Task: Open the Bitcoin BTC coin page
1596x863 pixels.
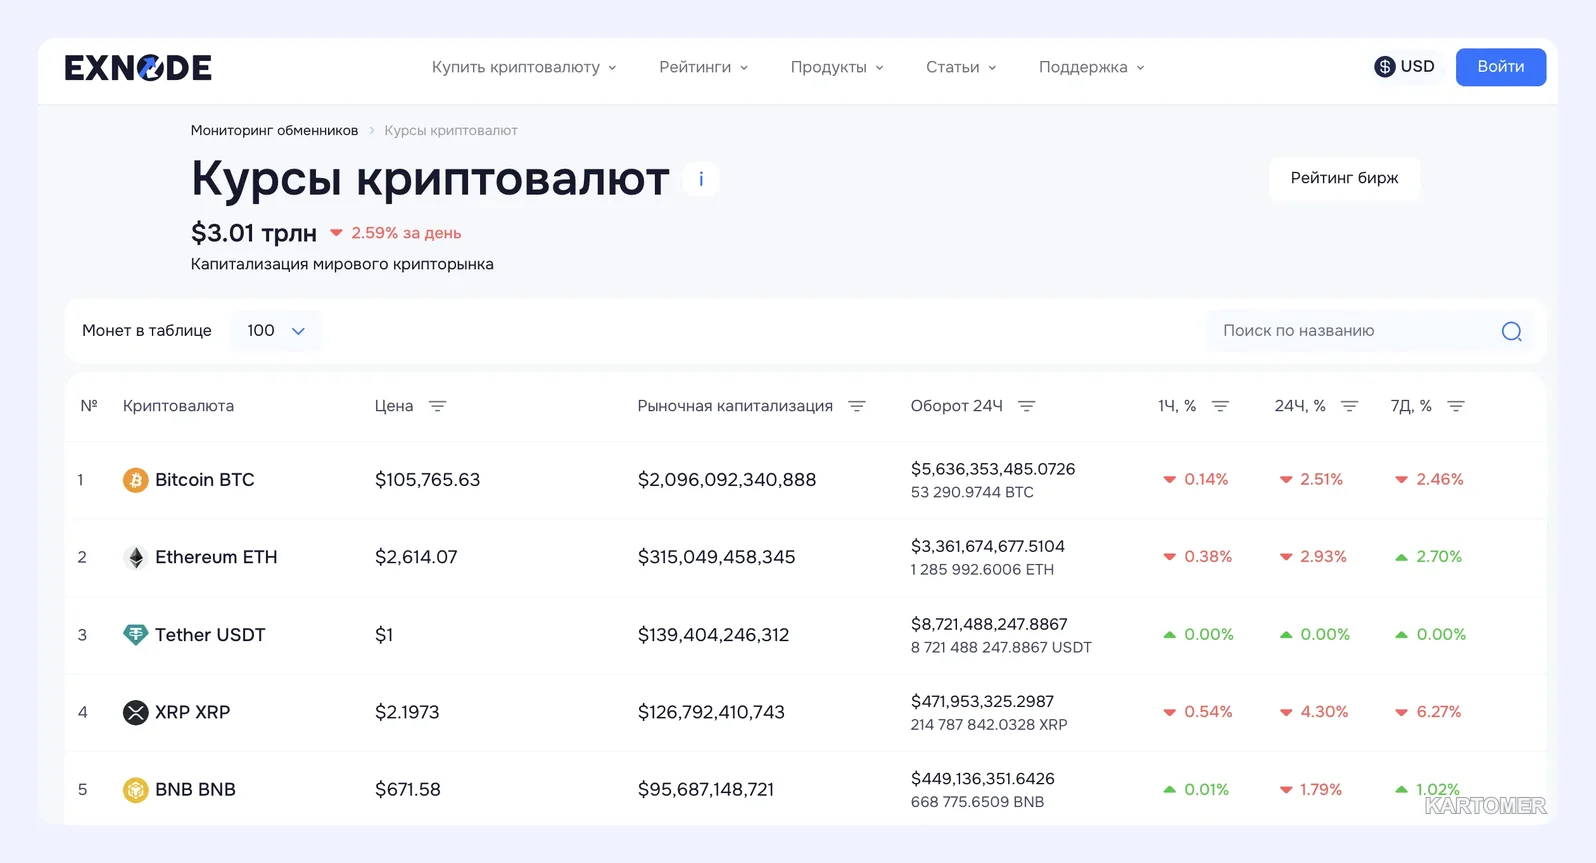Action: (205, 480)
